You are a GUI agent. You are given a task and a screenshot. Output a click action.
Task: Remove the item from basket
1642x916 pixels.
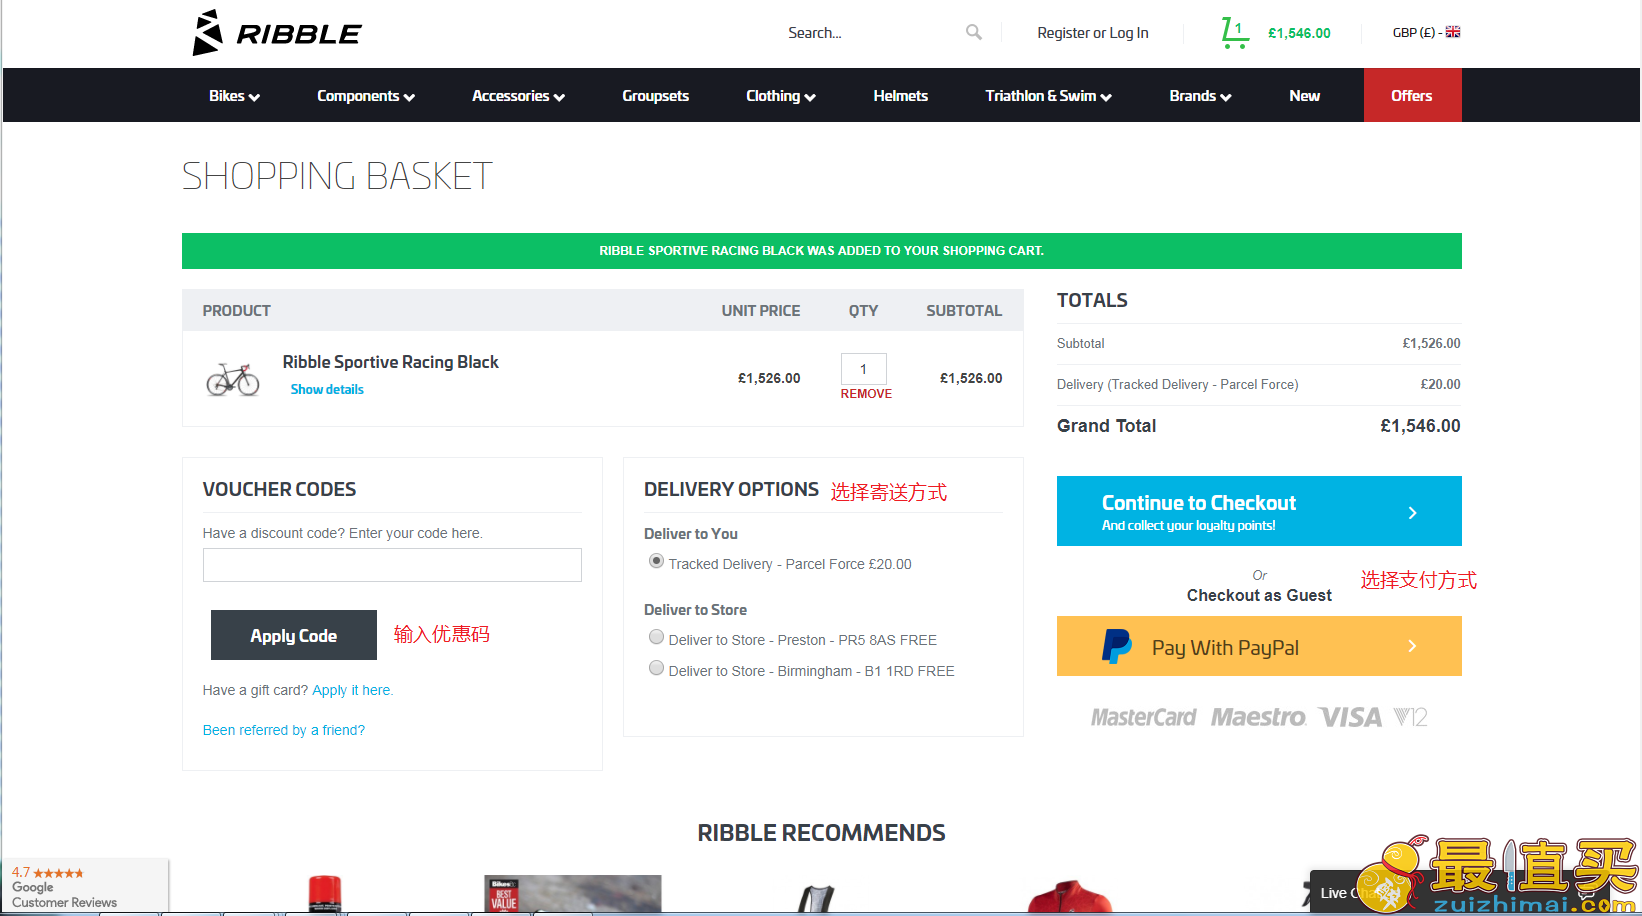(x=866, y=394)
